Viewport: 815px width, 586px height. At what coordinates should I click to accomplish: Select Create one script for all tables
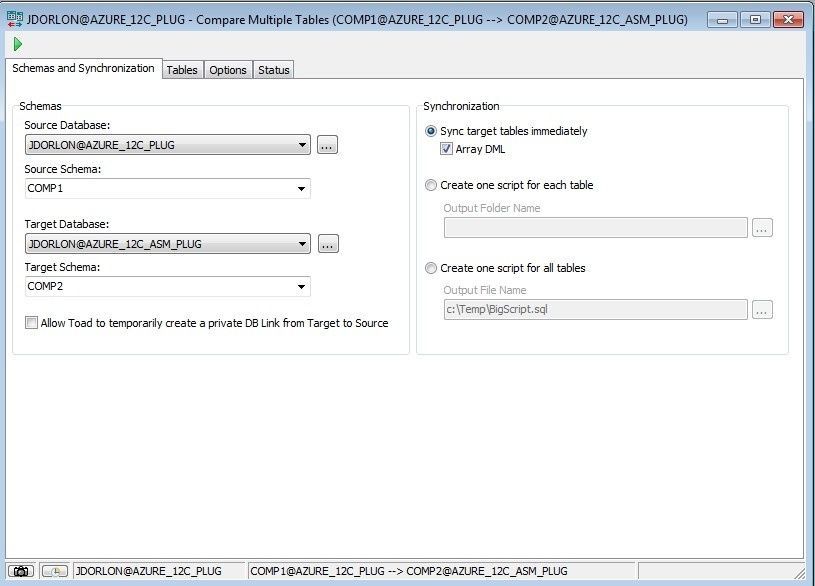[431, 268]
